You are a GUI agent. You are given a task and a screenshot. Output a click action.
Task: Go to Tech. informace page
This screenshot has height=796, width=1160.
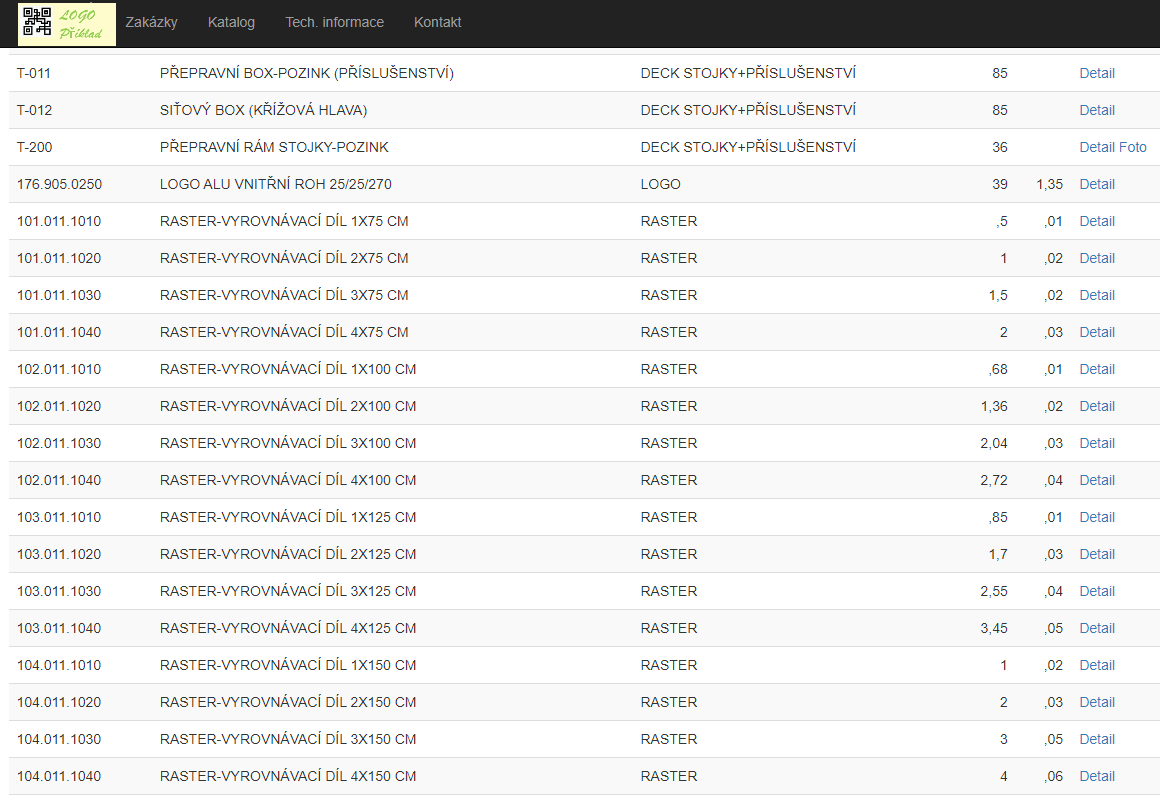pyautogui.click(x=334, y=22)
